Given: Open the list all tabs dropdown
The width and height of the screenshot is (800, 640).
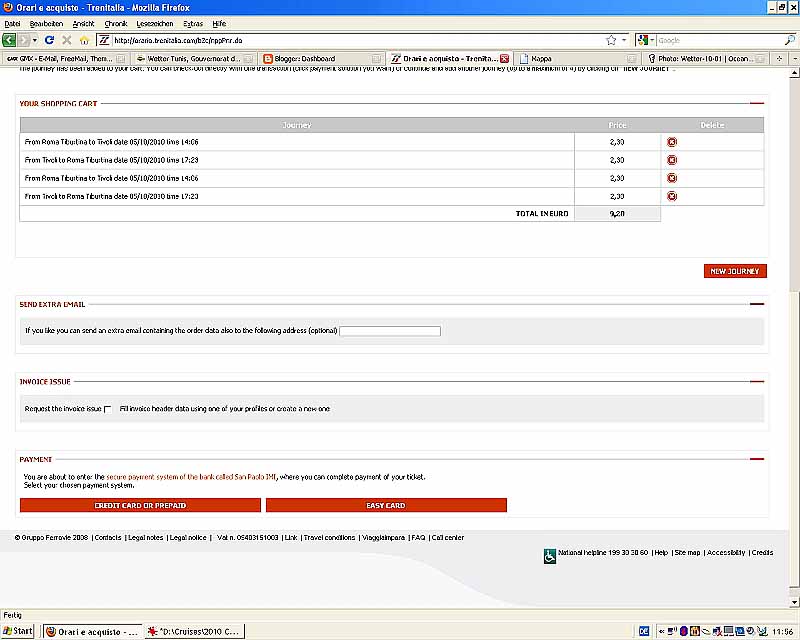Looking at the screenshot, I should pos(795,59).
